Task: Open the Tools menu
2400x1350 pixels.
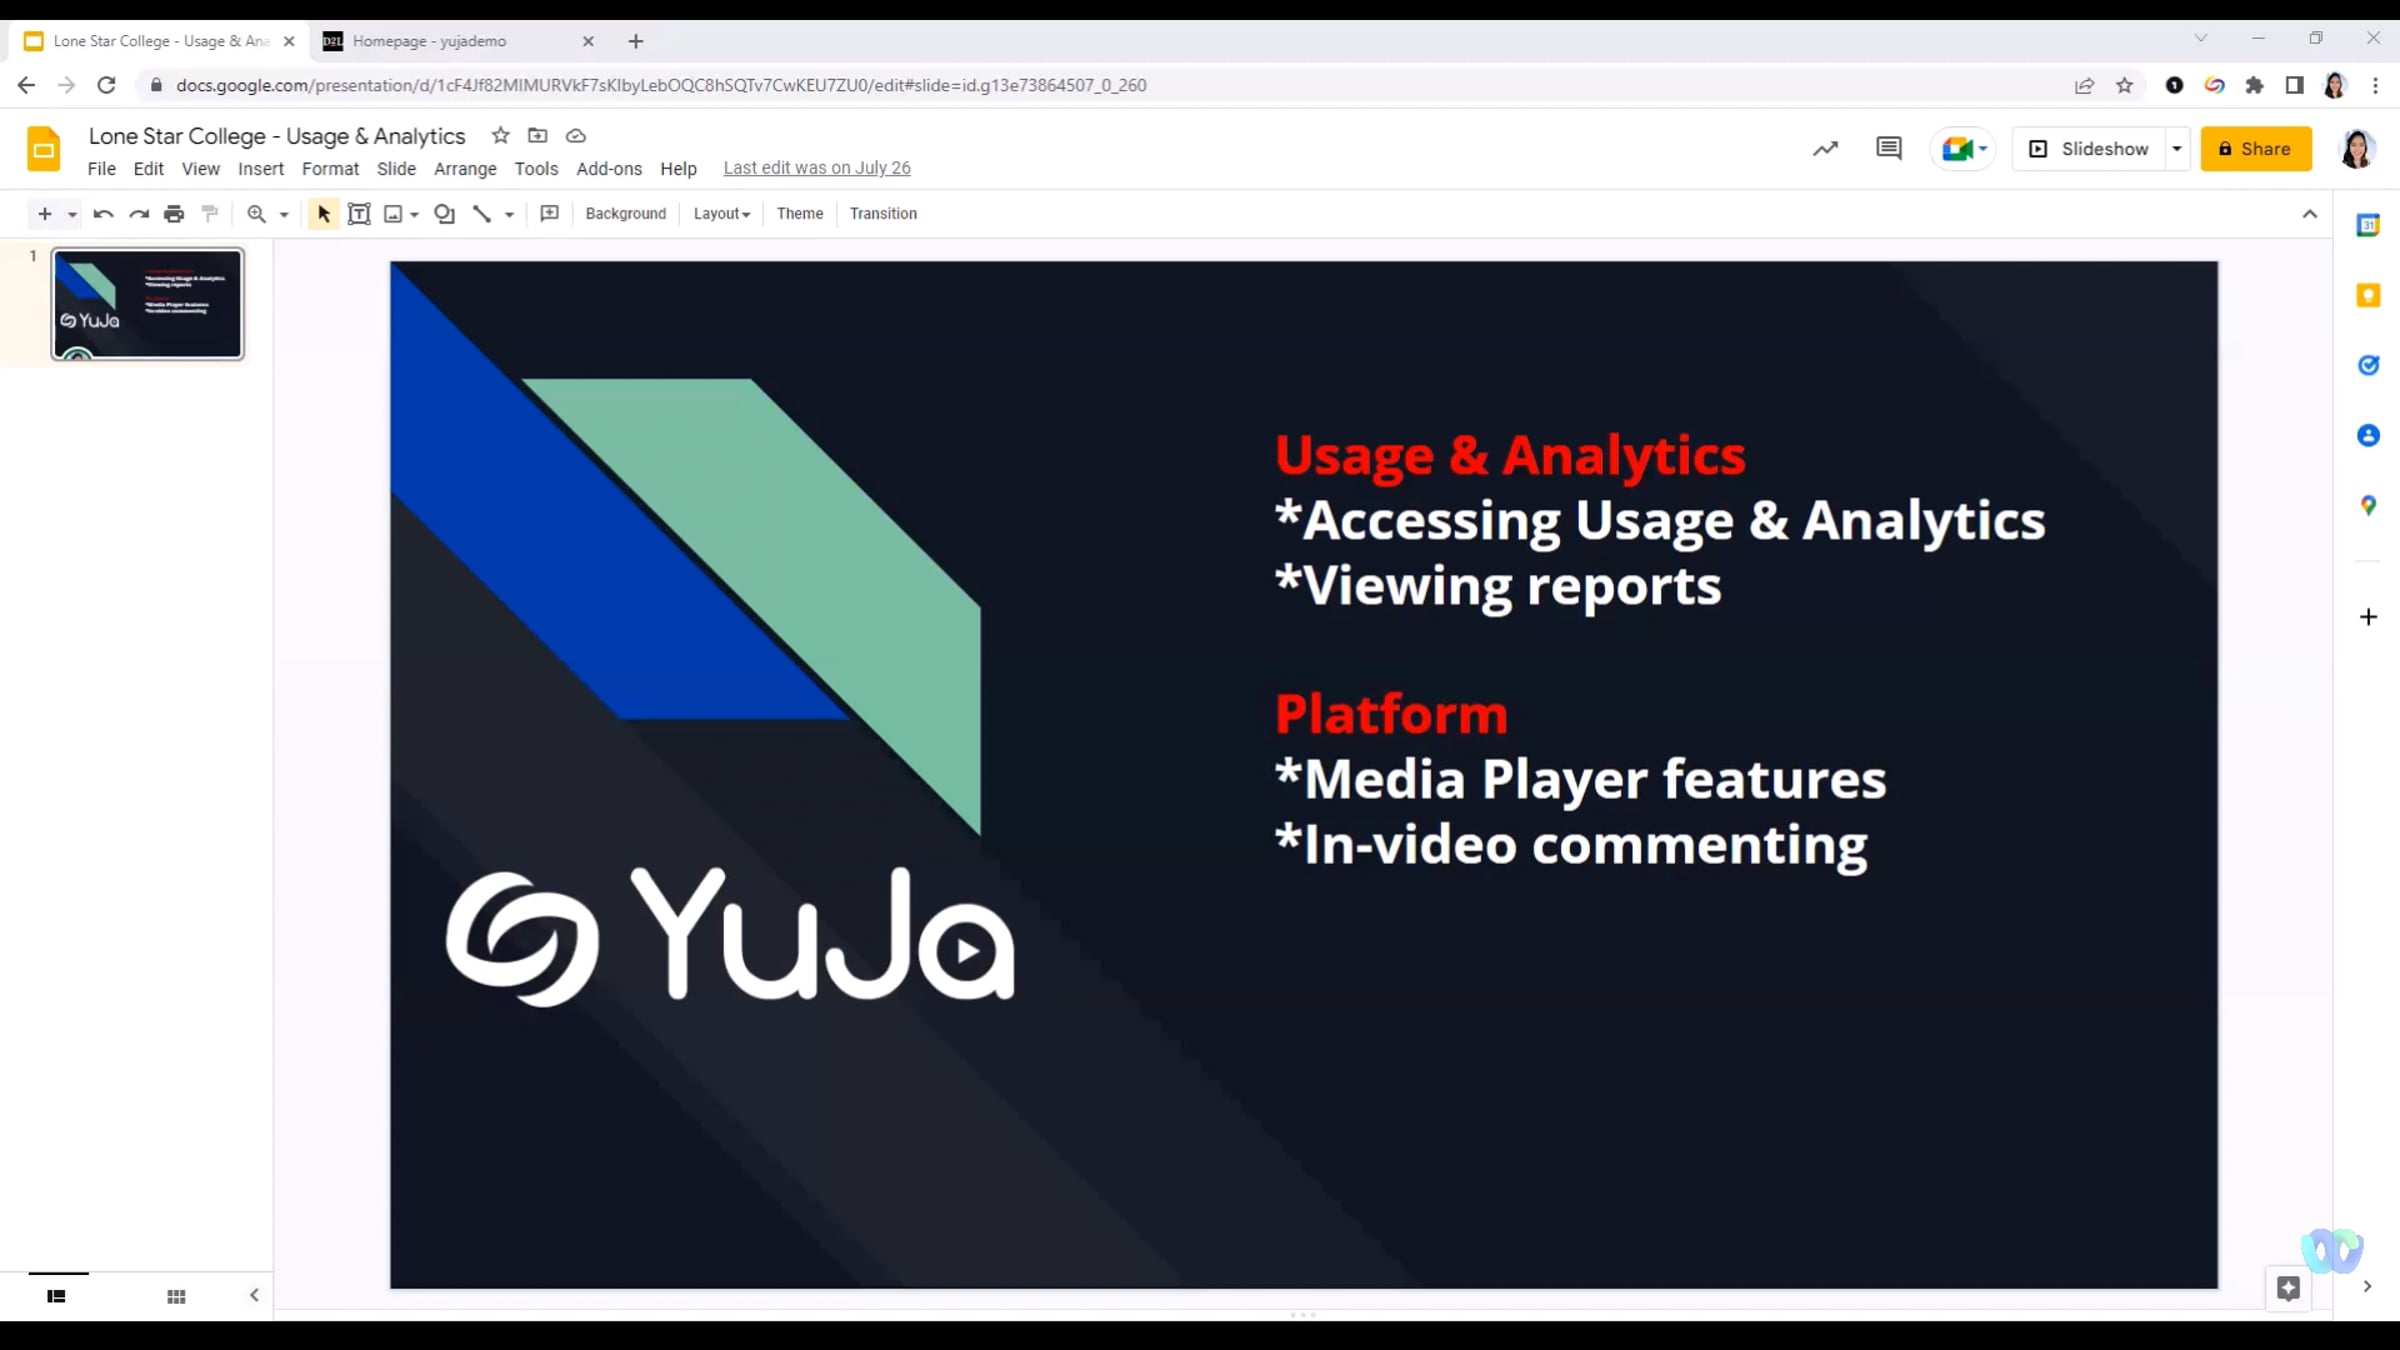Action: click(x=536, y=169)
